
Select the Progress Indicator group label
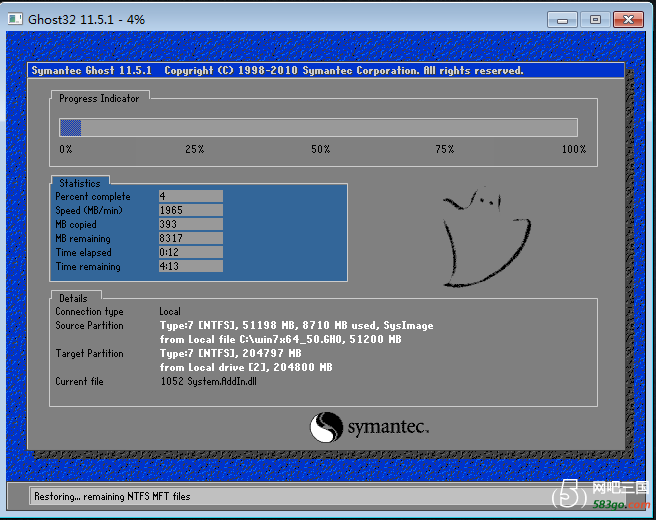pos(99,98)
